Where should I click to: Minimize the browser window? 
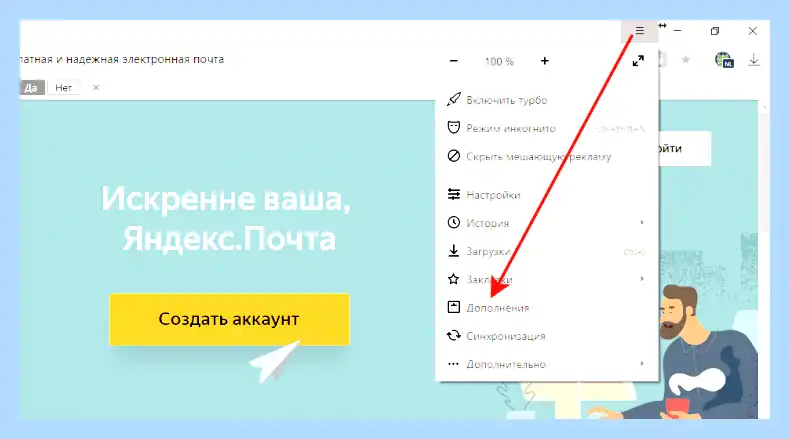tap(678, 31)
